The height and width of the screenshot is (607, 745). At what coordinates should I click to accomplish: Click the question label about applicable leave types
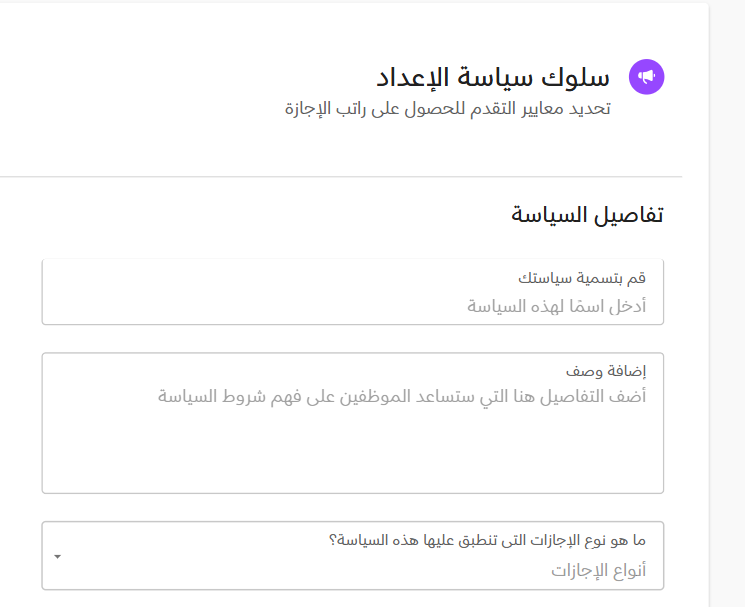pyautogui.click(x=487, y=541)
